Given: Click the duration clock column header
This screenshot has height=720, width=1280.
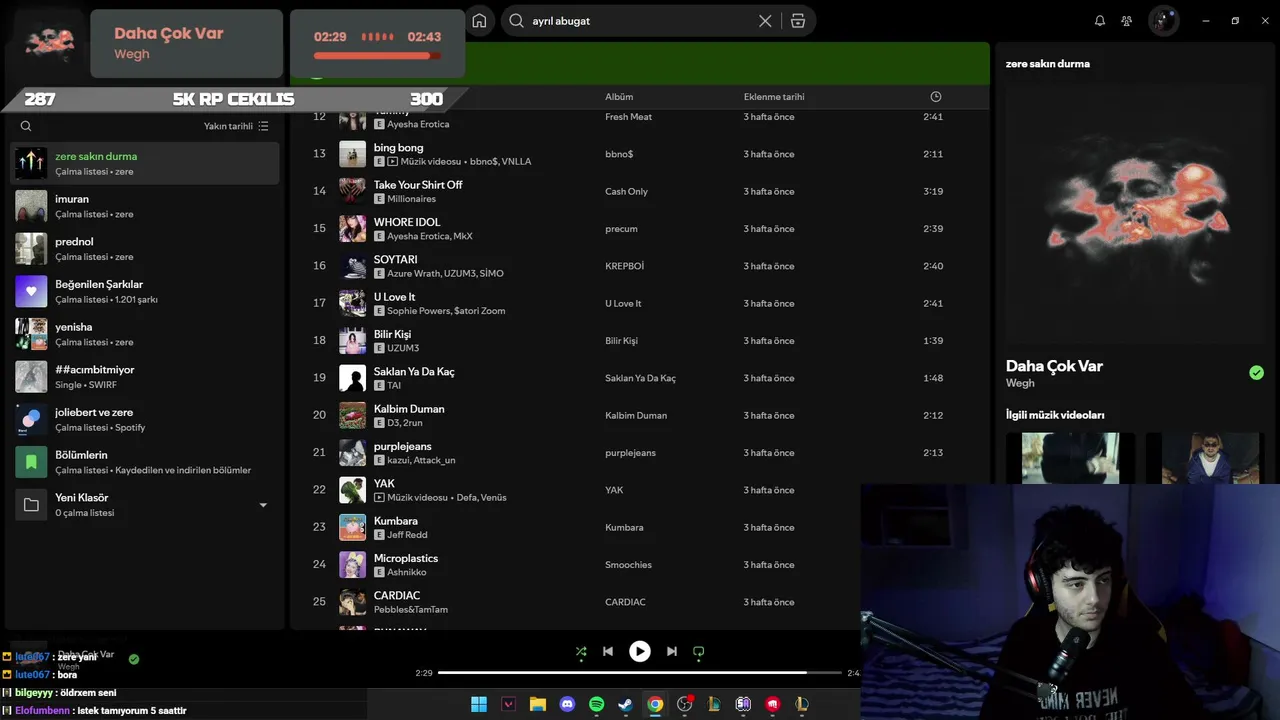Looking at the screenshot, I should (936, 97).
